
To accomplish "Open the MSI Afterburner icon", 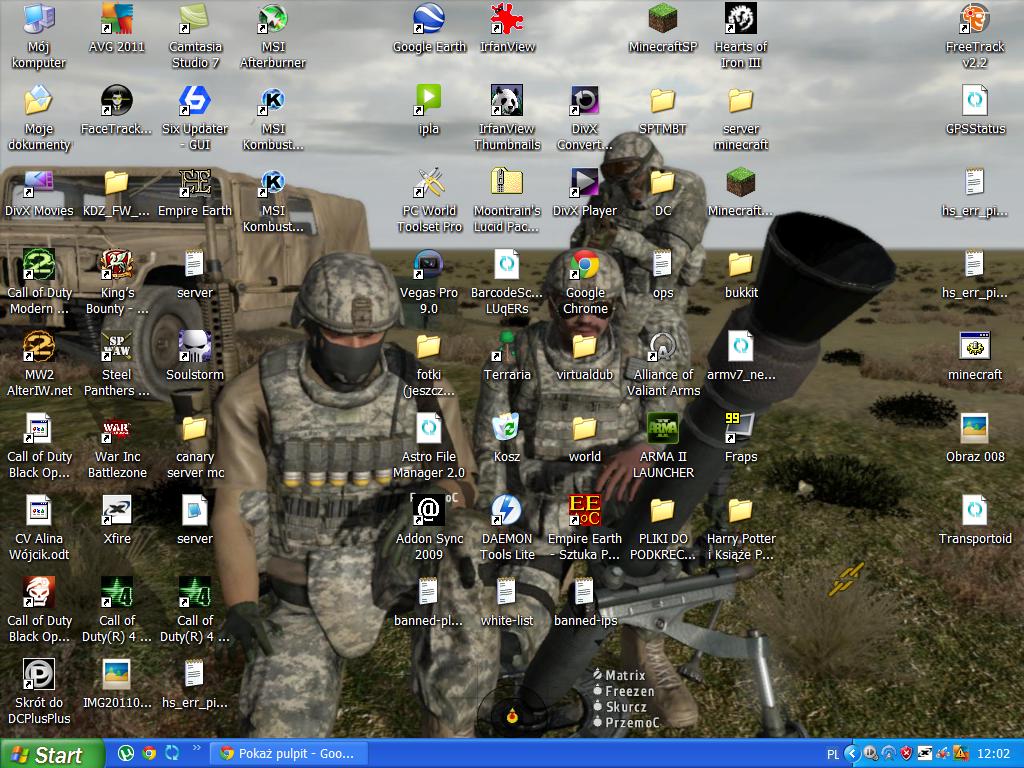I will coord(273,20).
